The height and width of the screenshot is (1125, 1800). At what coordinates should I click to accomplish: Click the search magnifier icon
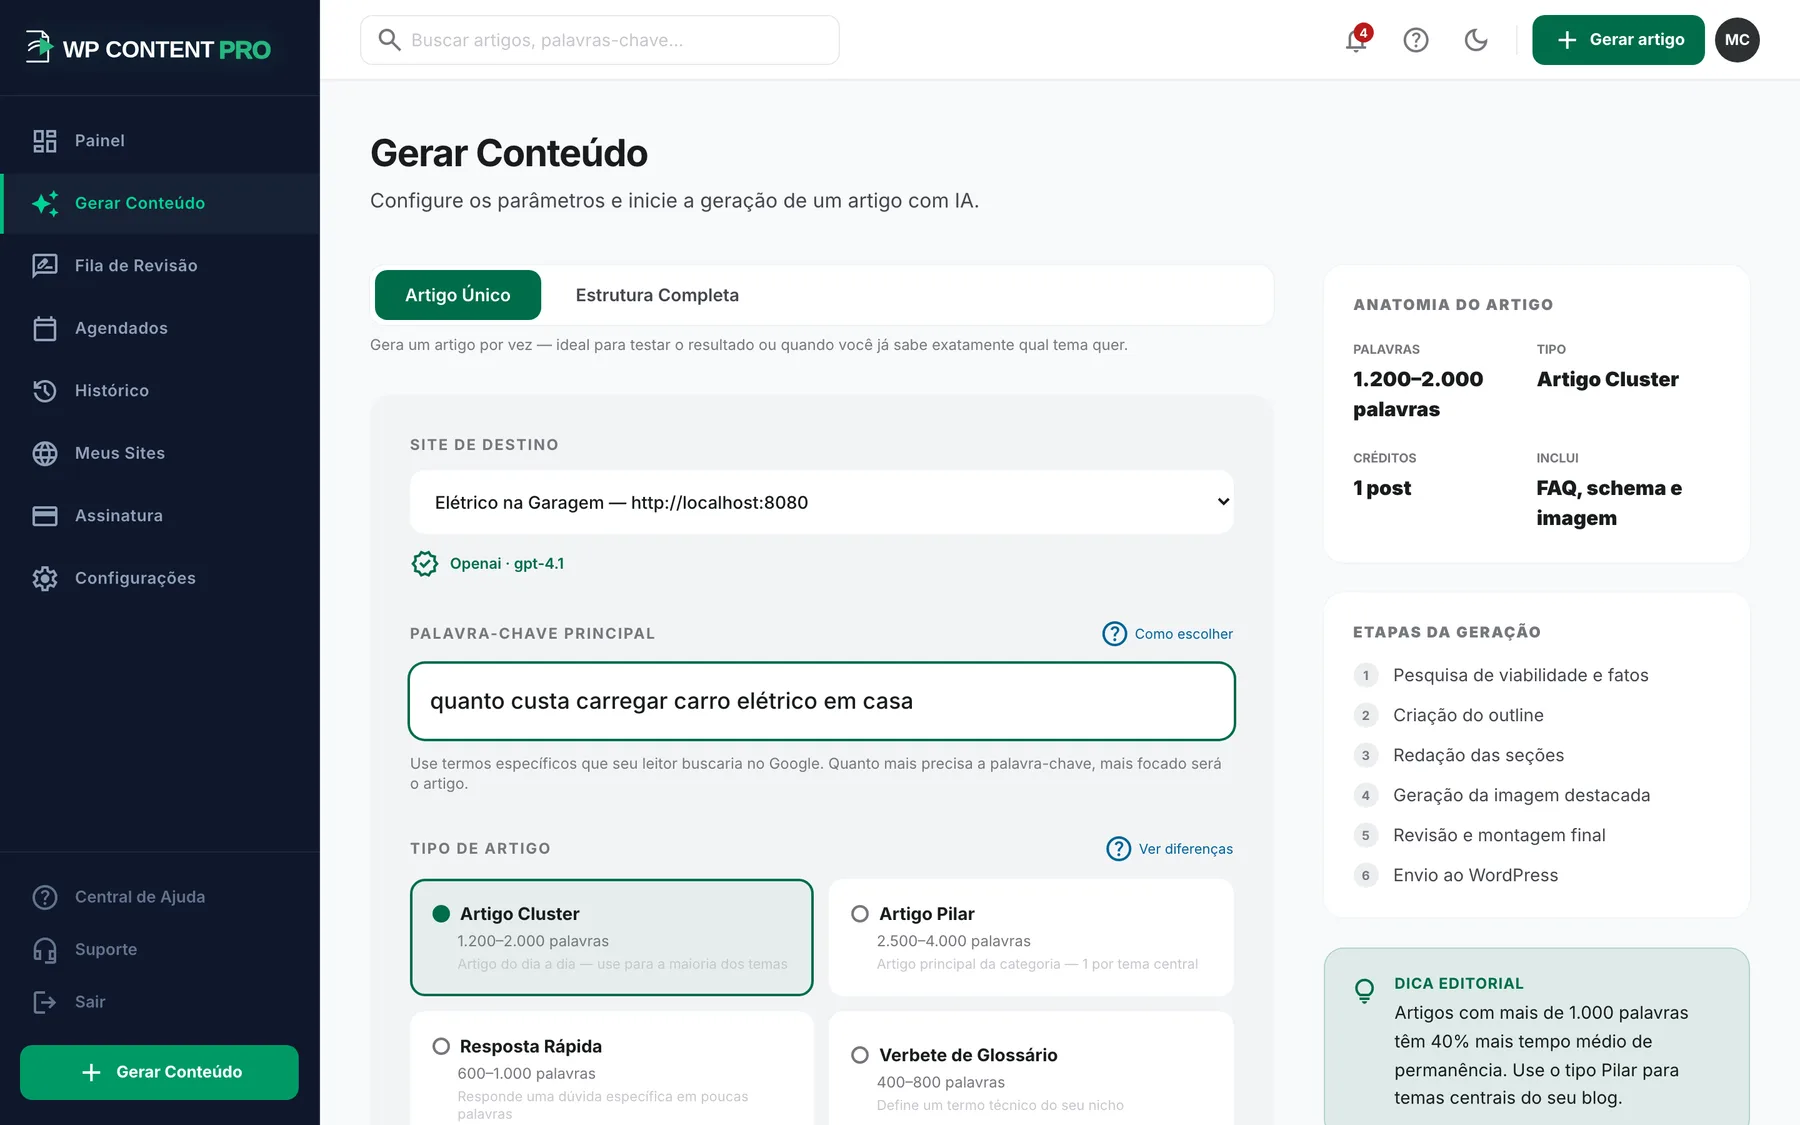(x=389, y=40)
